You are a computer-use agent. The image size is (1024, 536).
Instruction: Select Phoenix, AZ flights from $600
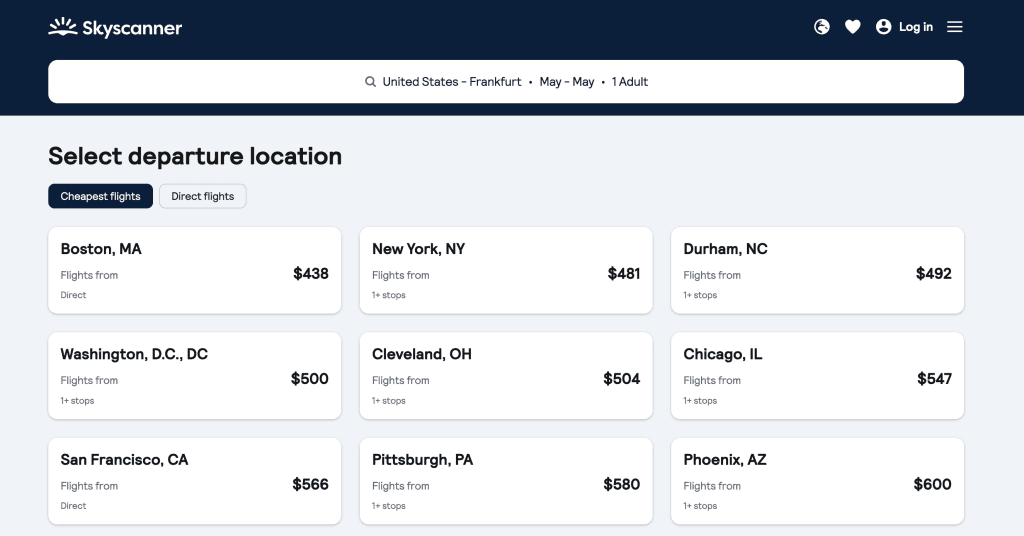pyautogui.click(x=818, y=481)
